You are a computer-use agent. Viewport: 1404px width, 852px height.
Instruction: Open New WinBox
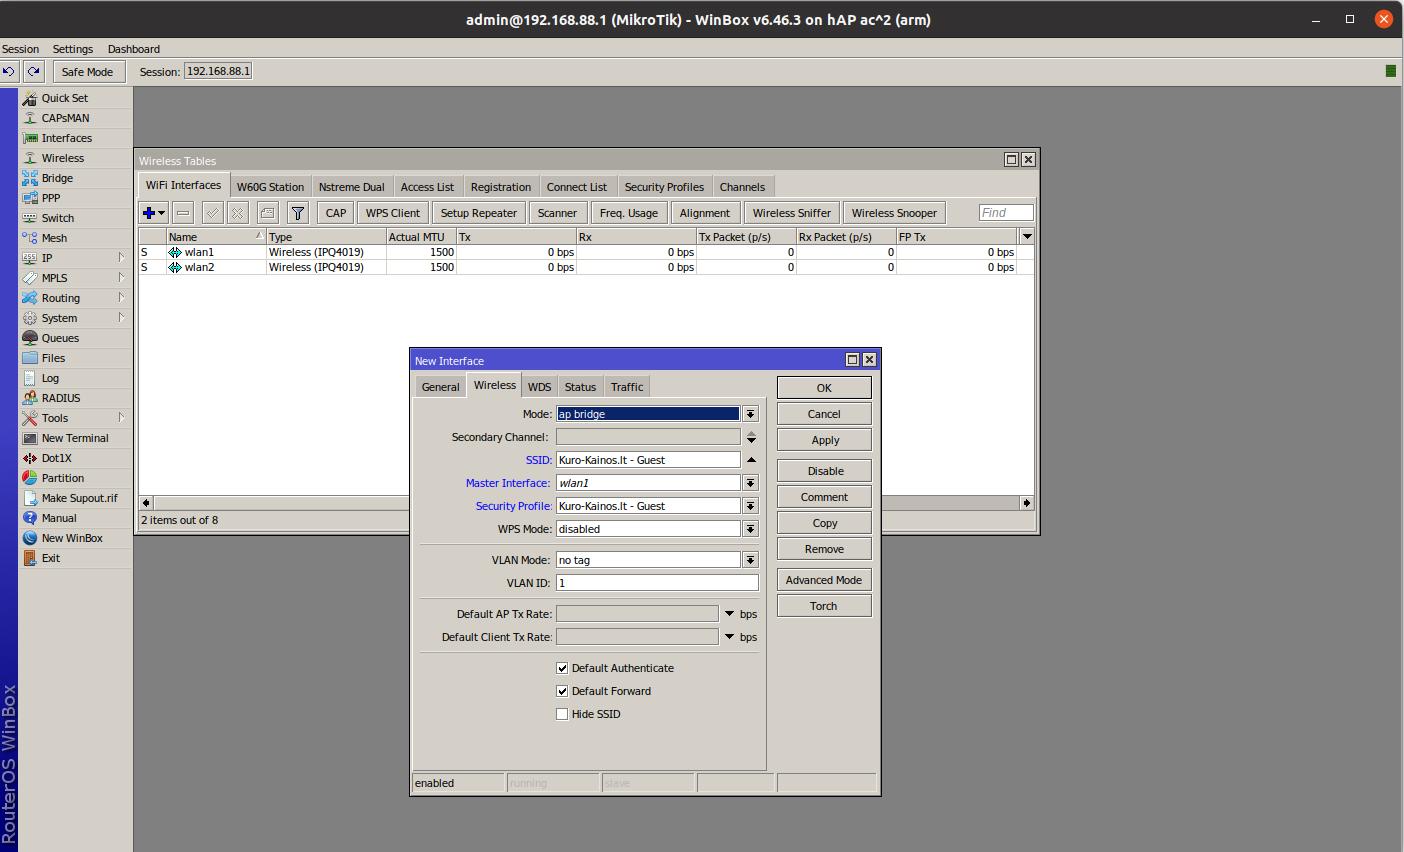[x=72, y=538]
